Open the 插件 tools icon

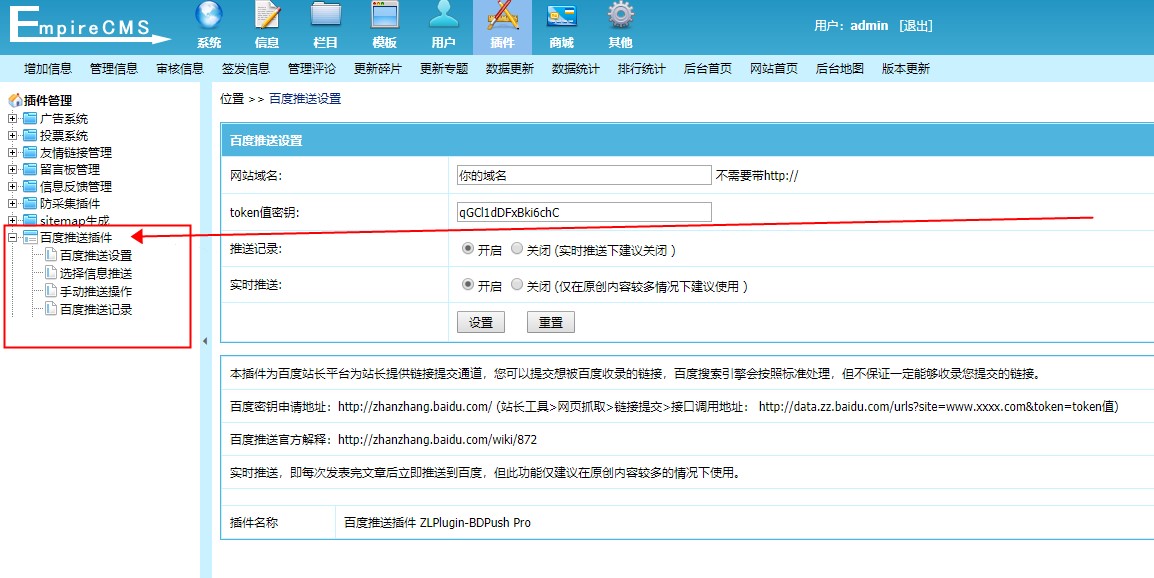503,16
